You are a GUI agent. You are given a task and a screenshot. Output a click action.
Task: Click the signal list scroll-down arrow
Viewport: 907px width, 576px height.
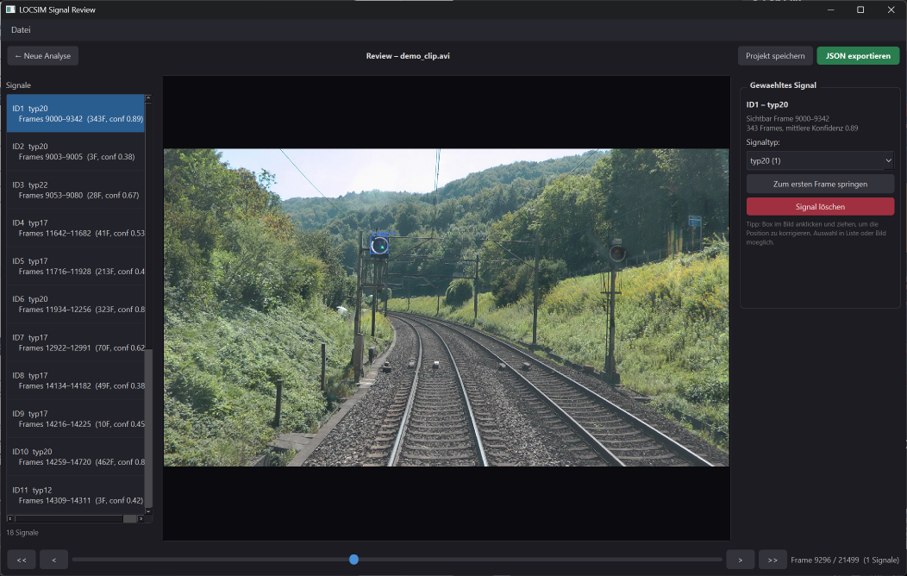(149, 511)
